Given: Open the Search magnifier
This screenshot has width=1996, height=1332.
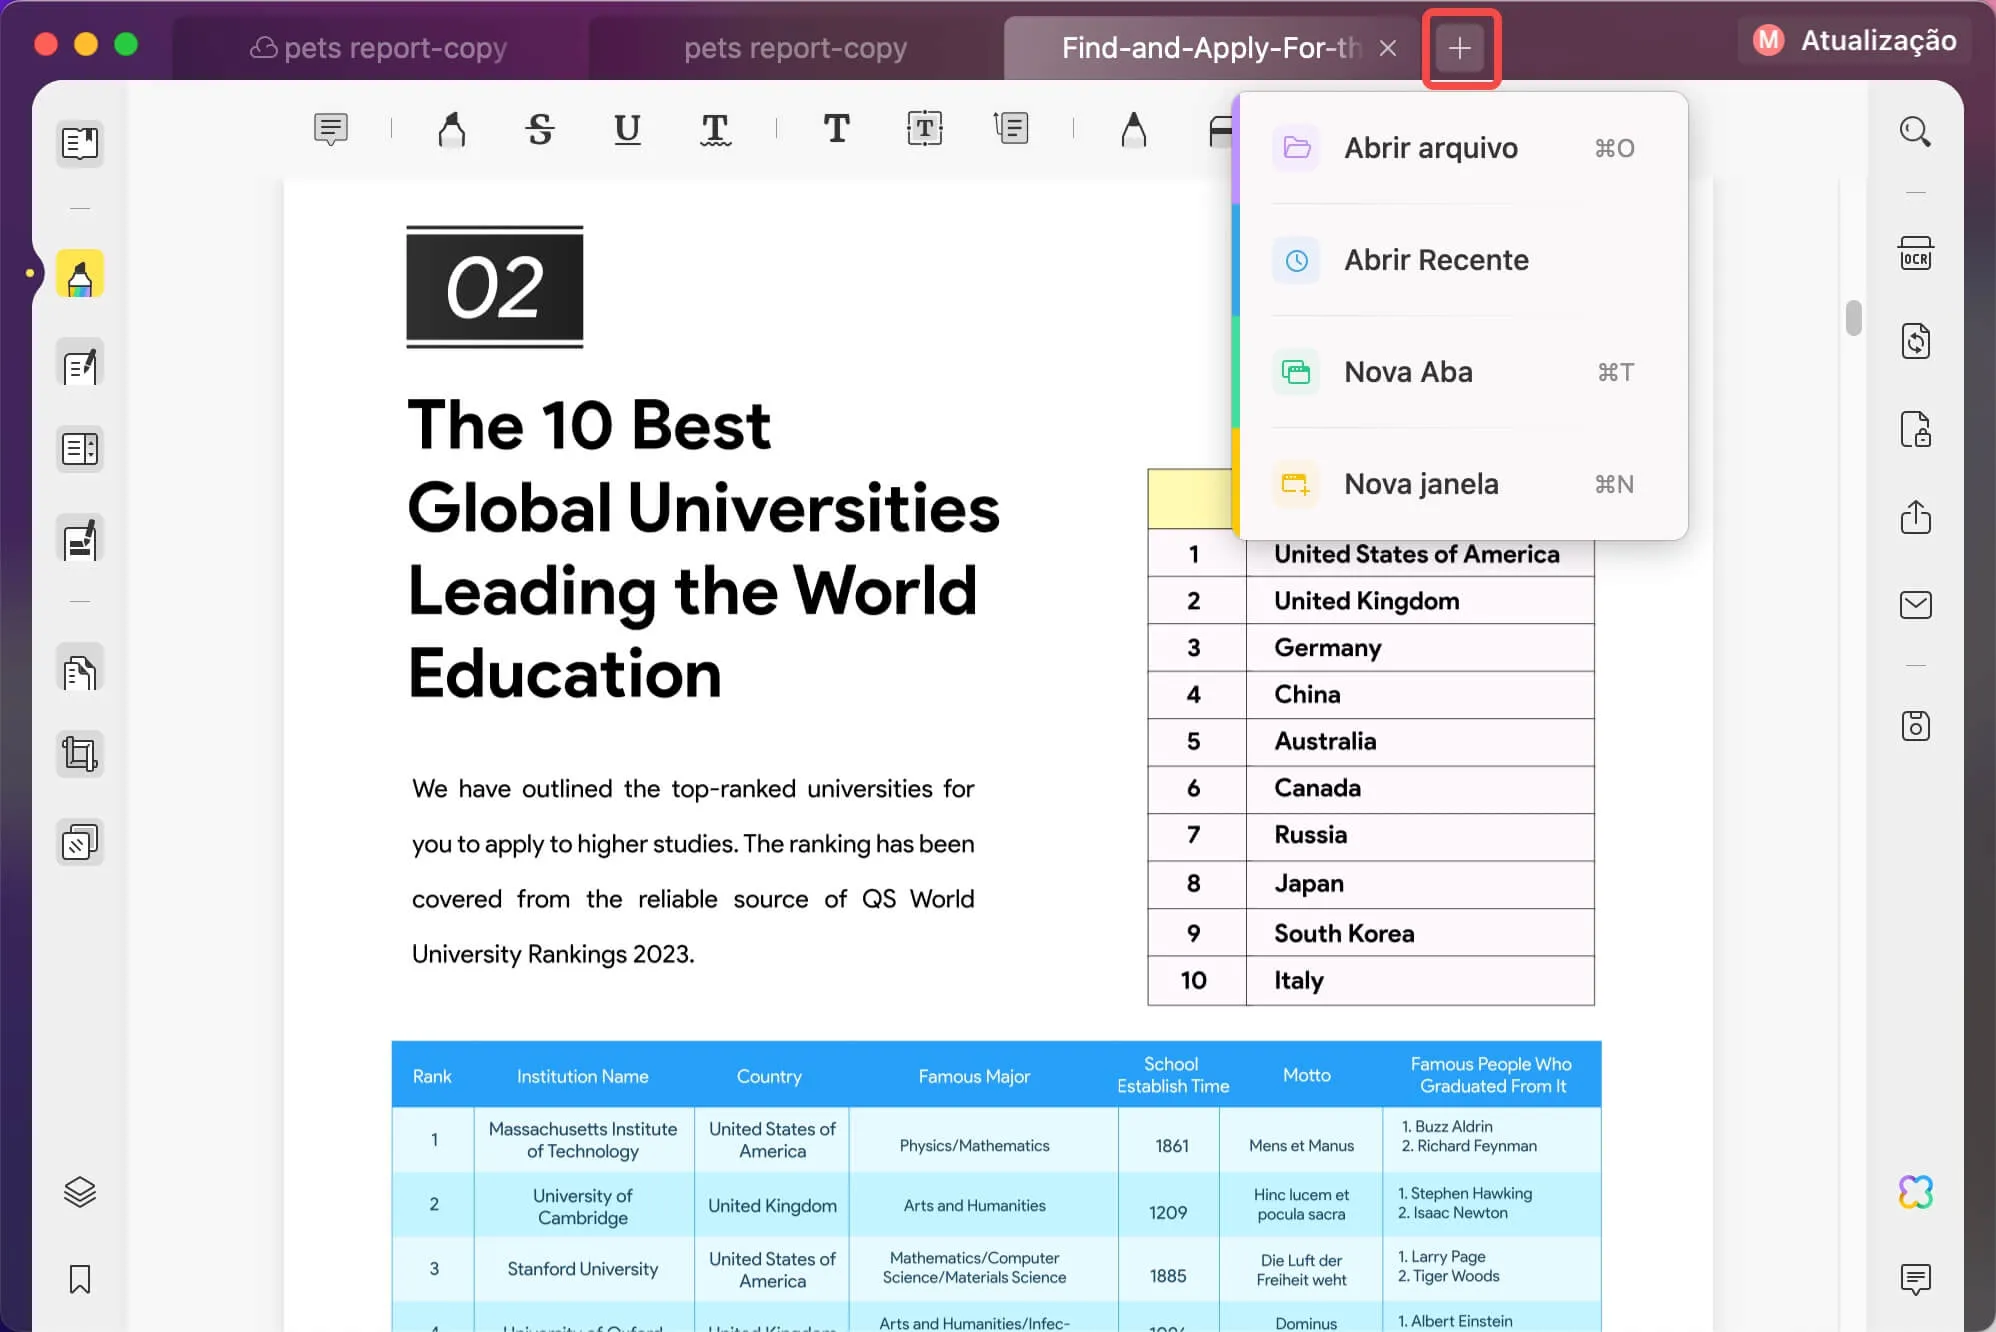Looking at the screenshot, I should tap(1915, 132).
